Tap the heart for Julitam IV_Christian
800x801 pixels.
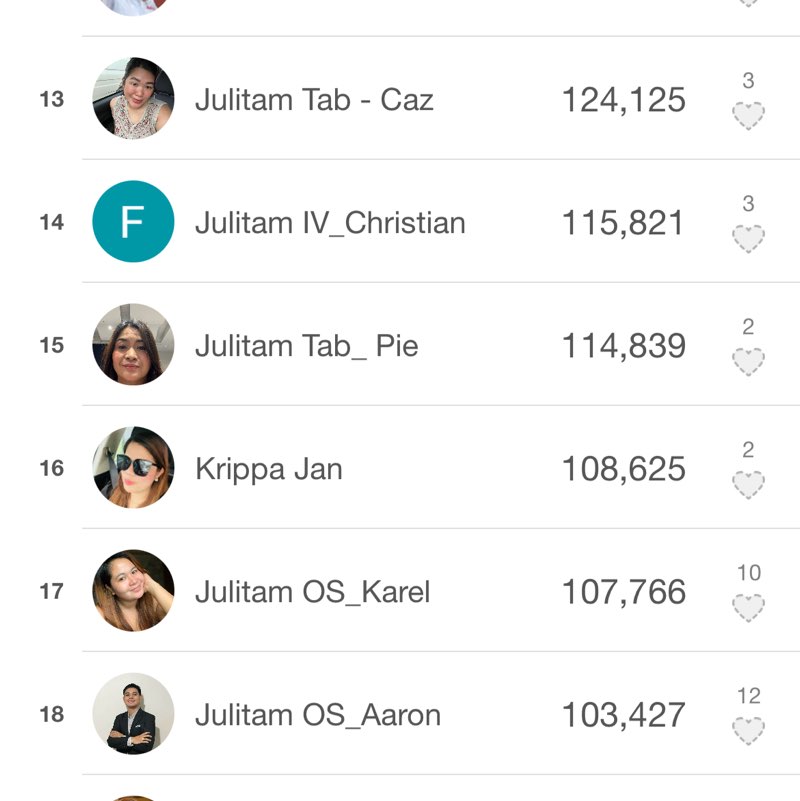748,239
